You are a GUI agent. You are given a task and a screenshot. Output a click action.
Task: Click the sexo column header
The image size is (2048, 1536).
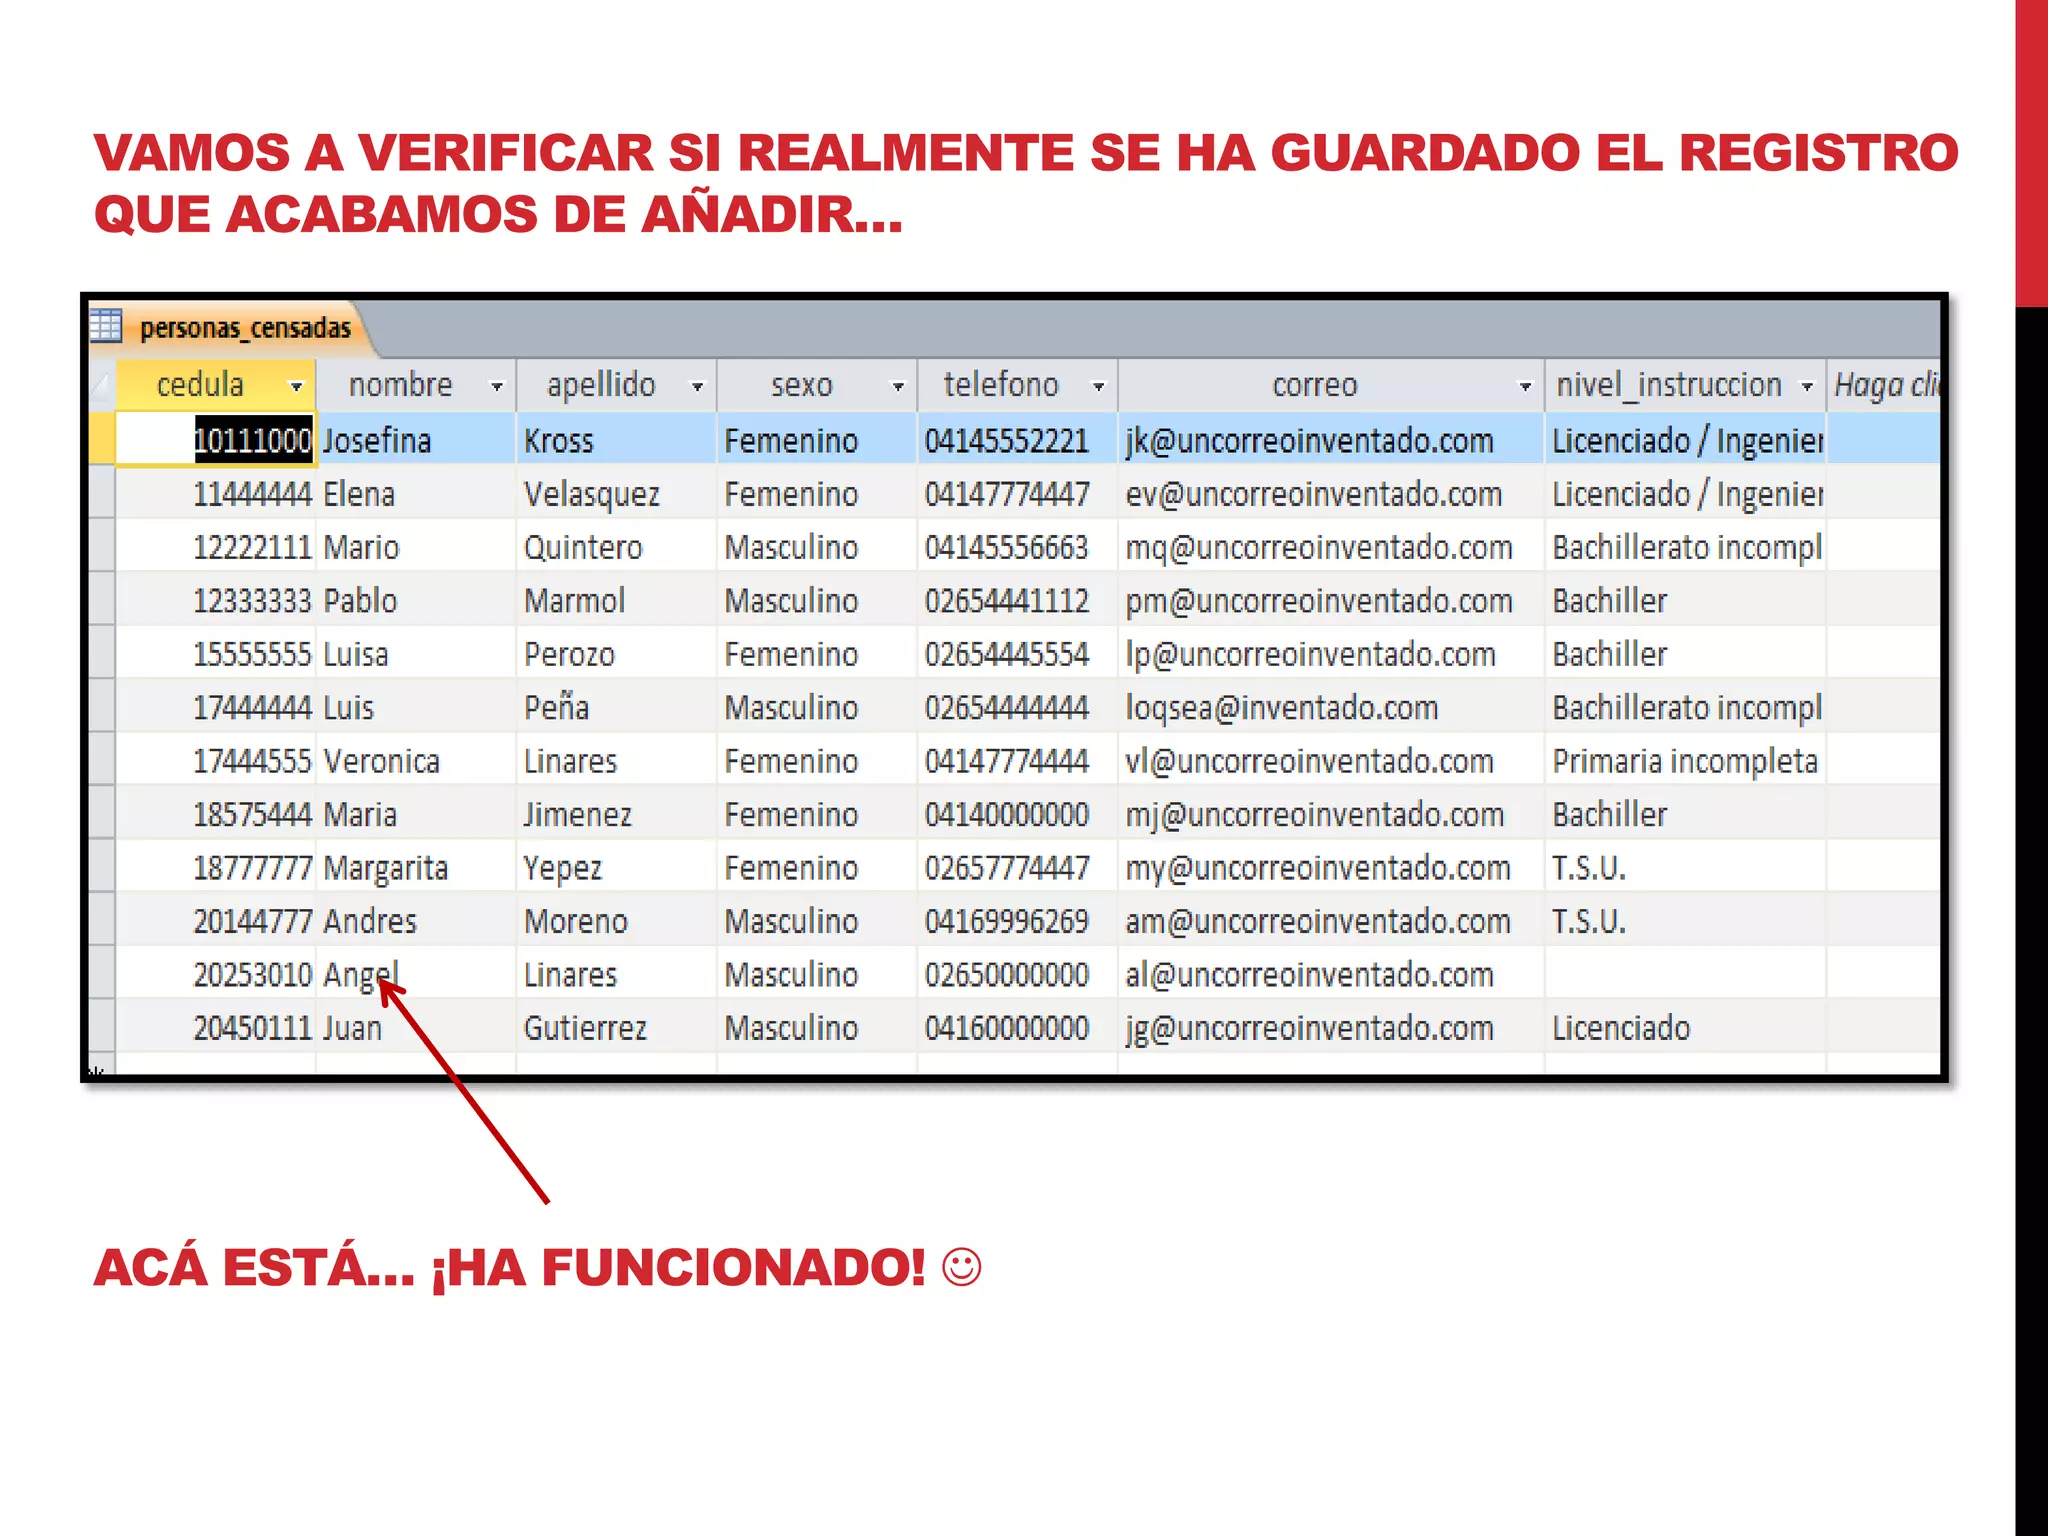817,385
